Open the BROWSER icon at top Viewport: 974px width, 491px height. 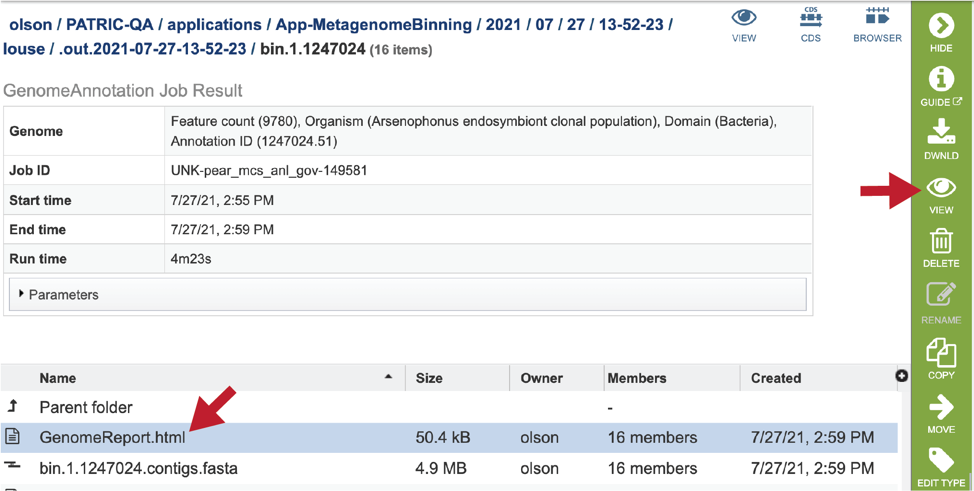(x=876, y=17)
